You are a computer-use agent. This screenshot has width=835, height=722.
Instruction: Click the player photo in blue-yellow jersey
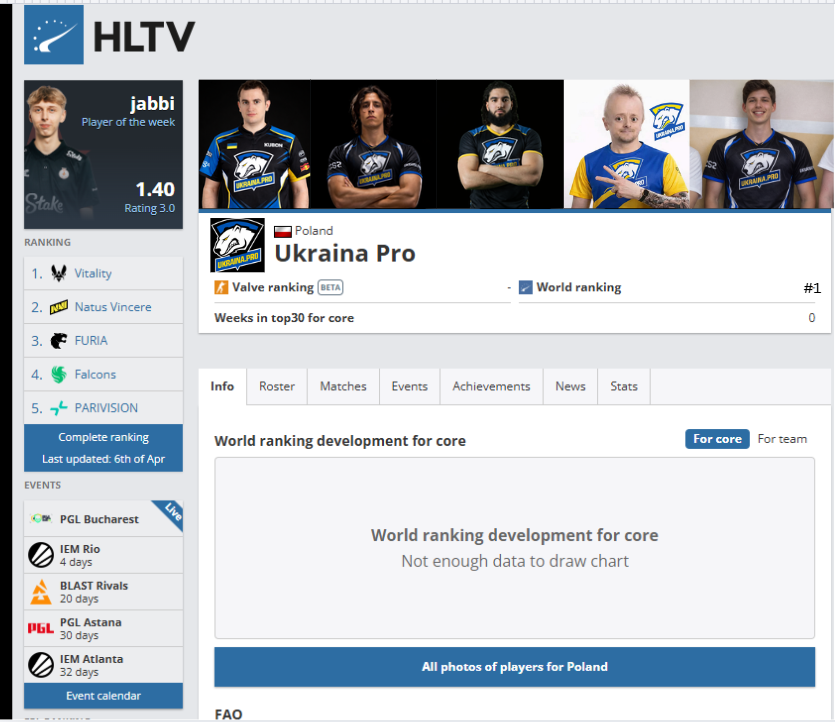[627, 144]
